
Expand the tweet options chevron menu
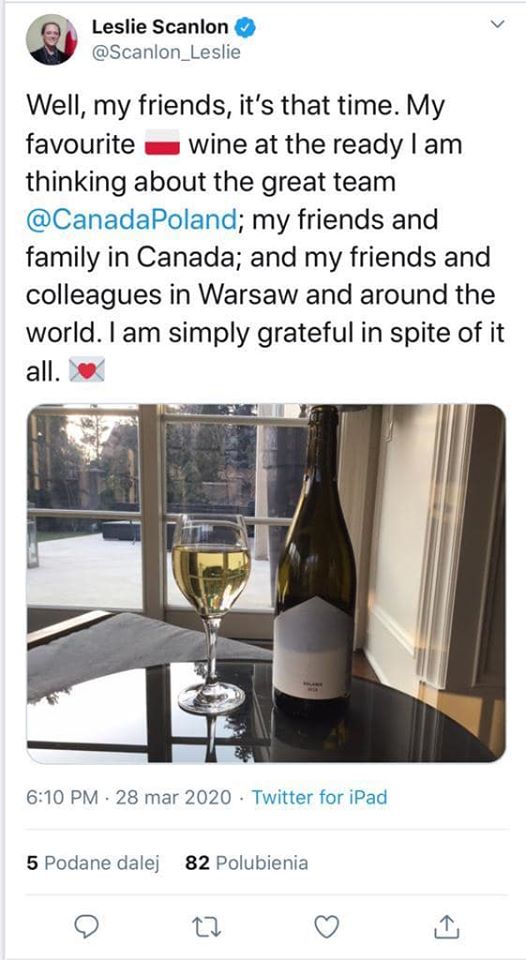499,24
